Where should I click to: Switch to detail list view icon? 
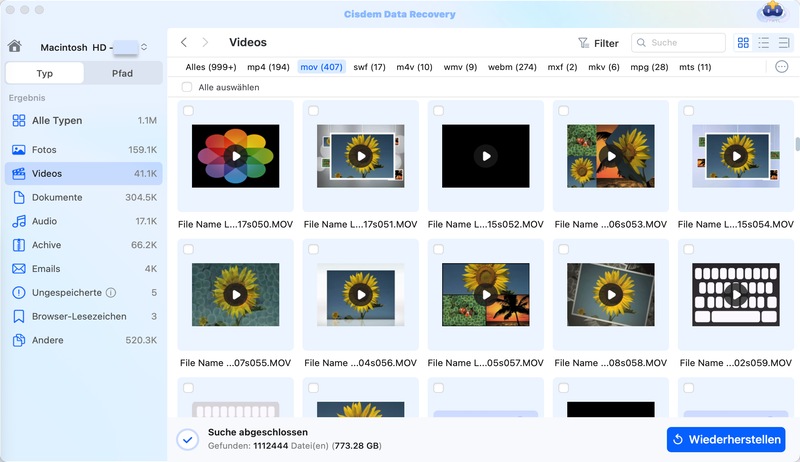tap(785, 43)
